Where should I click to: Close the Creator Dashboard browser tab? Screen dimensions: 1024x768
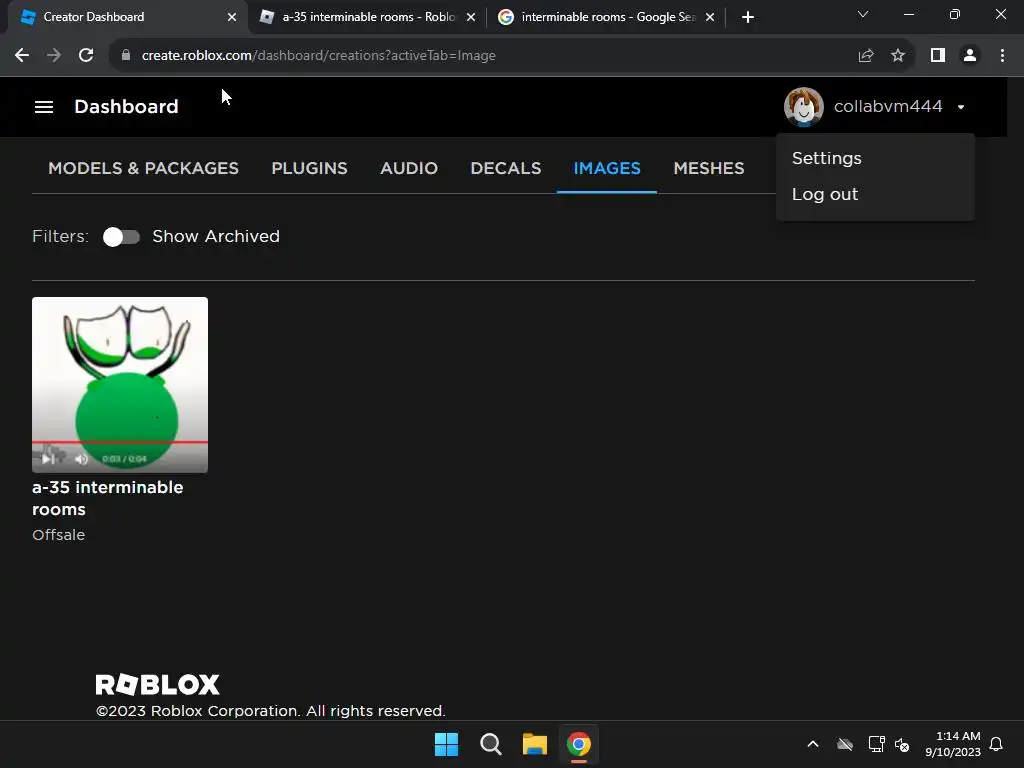tap(232, 18)
